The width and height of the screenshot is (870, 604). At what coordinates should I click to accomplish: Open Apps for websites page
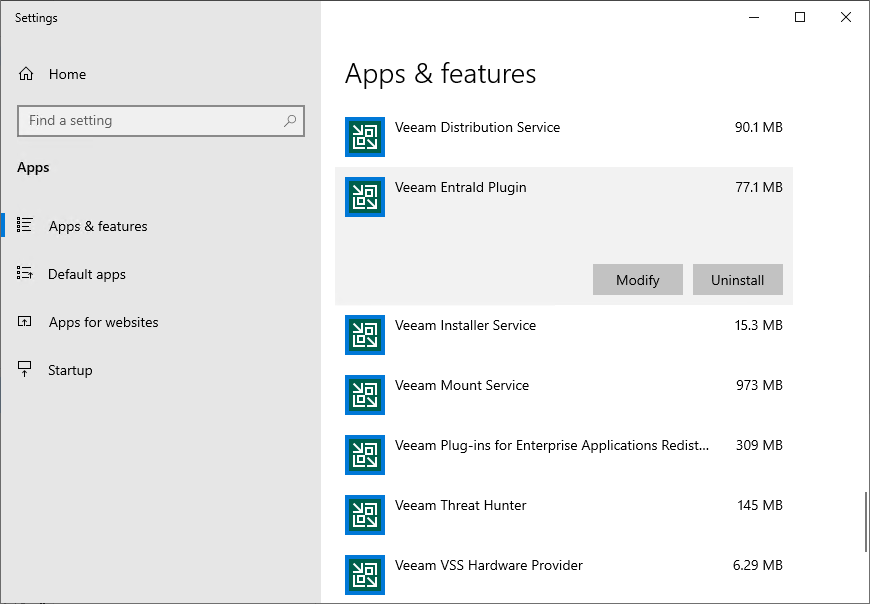pyautogui.click(x=103, y=322)
